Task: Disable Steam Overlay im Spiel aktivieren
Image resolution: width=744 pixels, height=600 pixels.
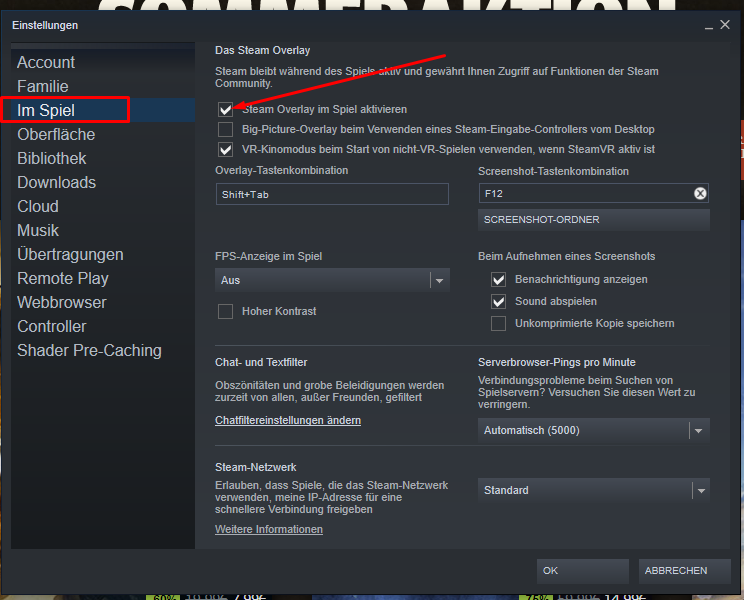Action: click(226, 109)
